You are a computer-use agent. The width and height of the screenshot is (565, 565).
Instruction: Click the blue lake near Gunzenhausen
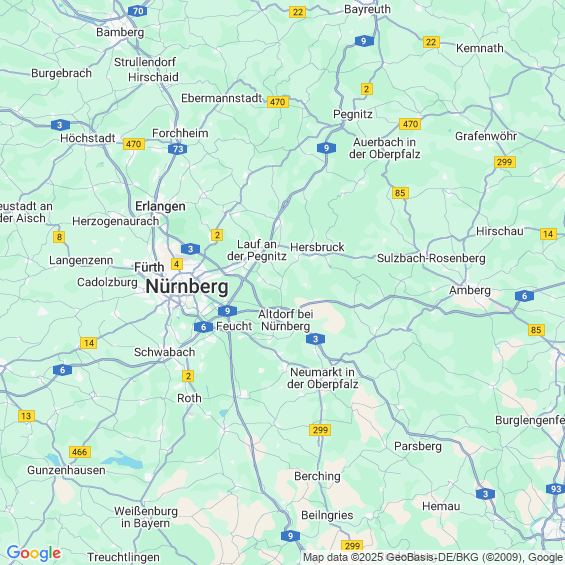point(122,461)
